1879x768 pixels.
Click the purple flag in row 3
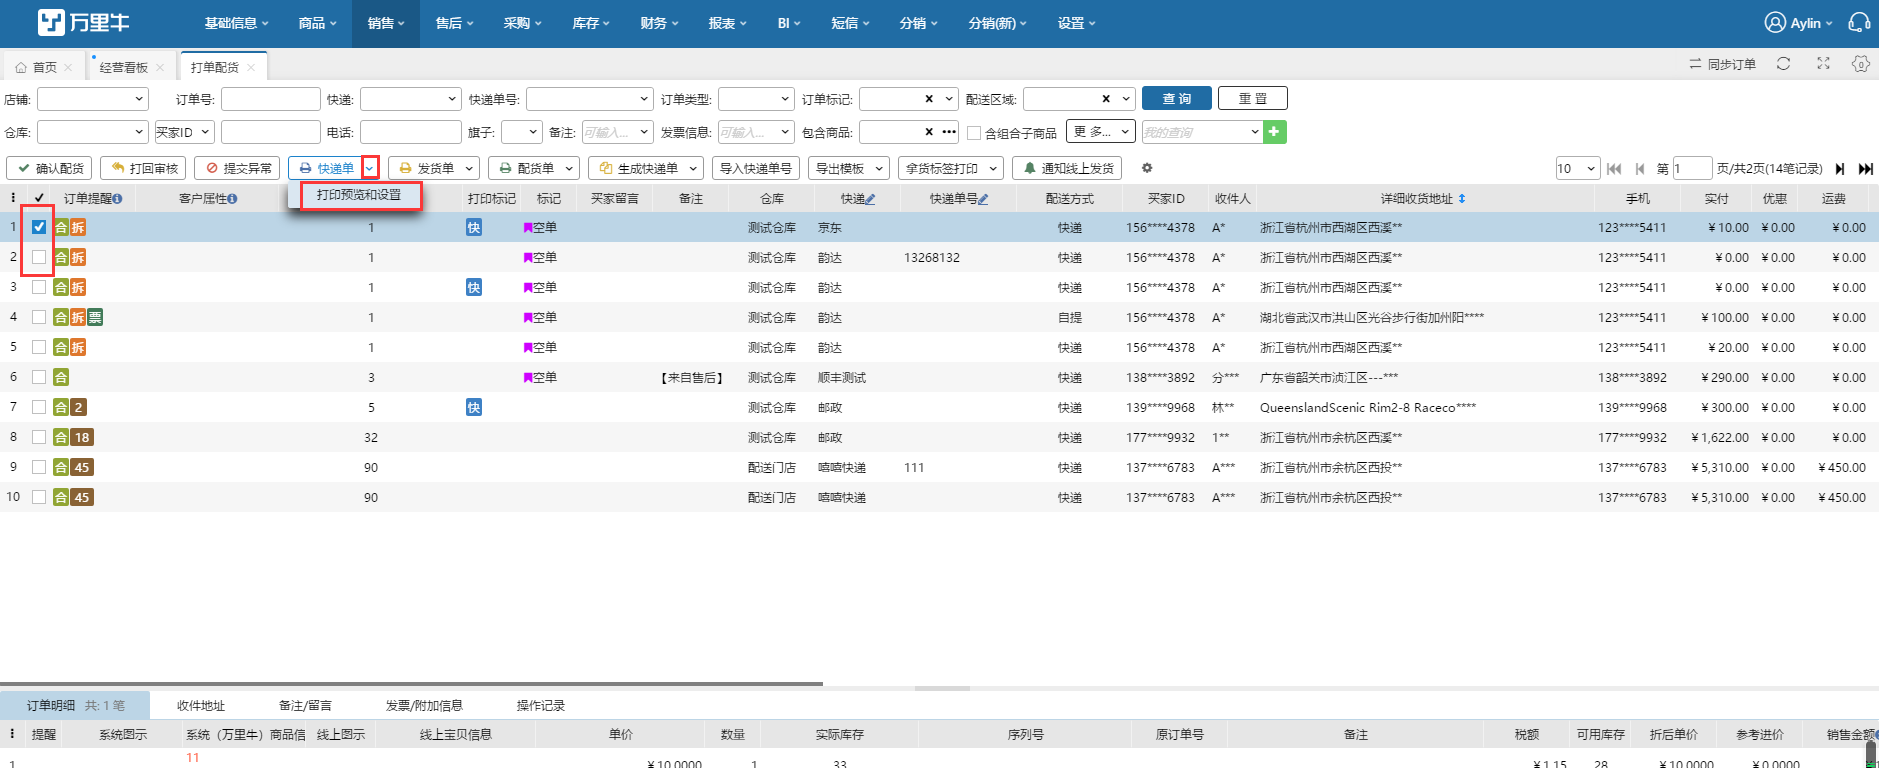[527, 288]
